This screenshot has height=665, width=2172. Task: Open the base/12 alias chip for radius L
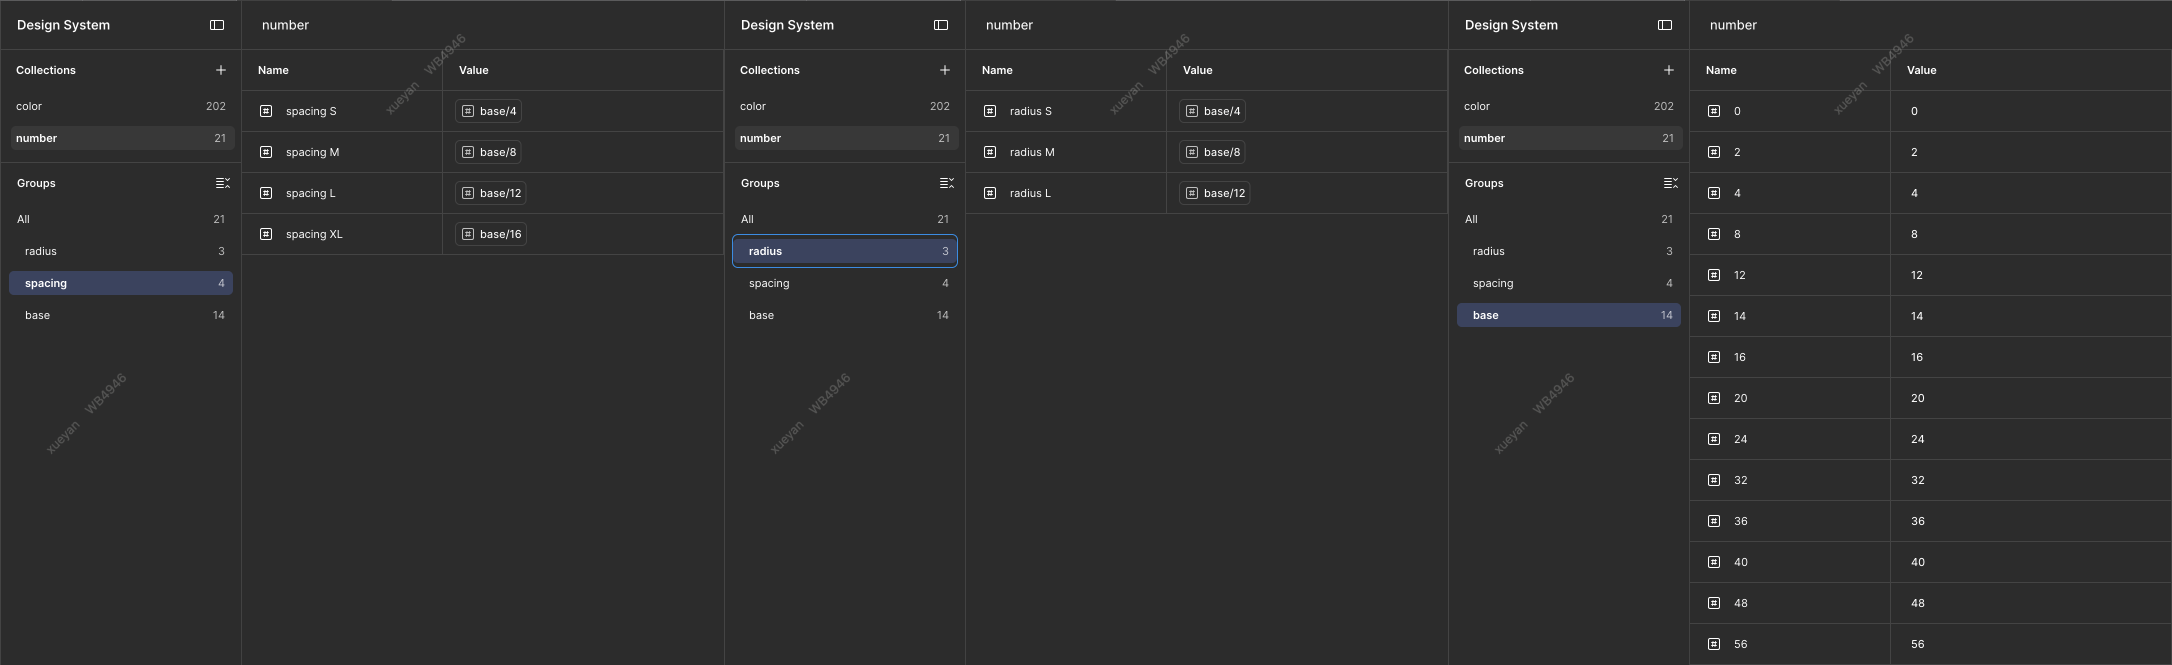1215,193
